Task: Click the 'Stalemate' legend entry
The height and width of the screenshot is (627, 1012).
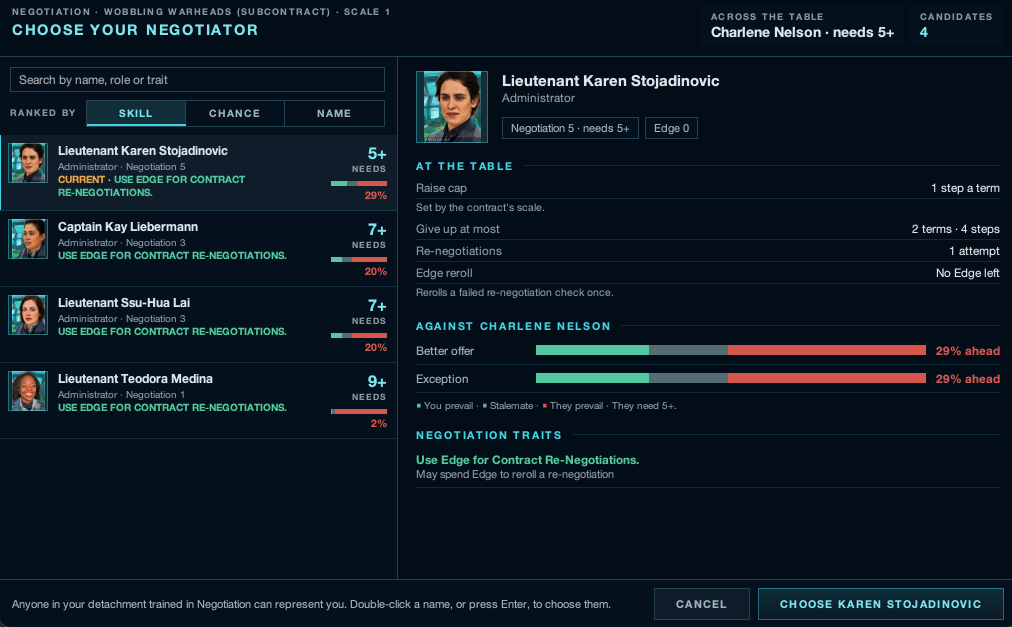Action: 508,406
